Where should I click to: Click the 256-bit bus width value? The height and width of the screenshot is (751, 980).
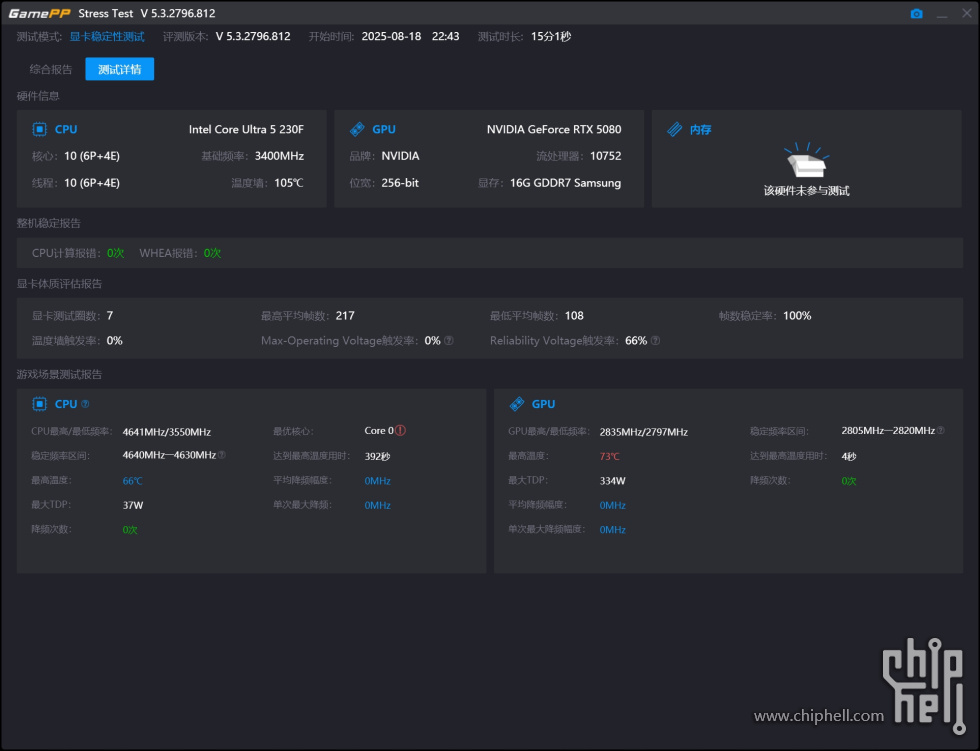pos(400,183)
